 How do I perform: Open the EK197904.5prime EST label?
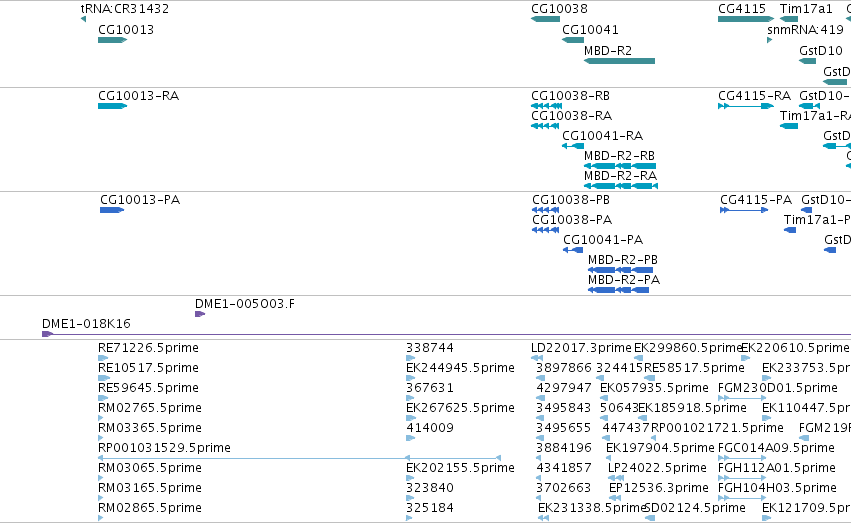click(x=660, y=449)
